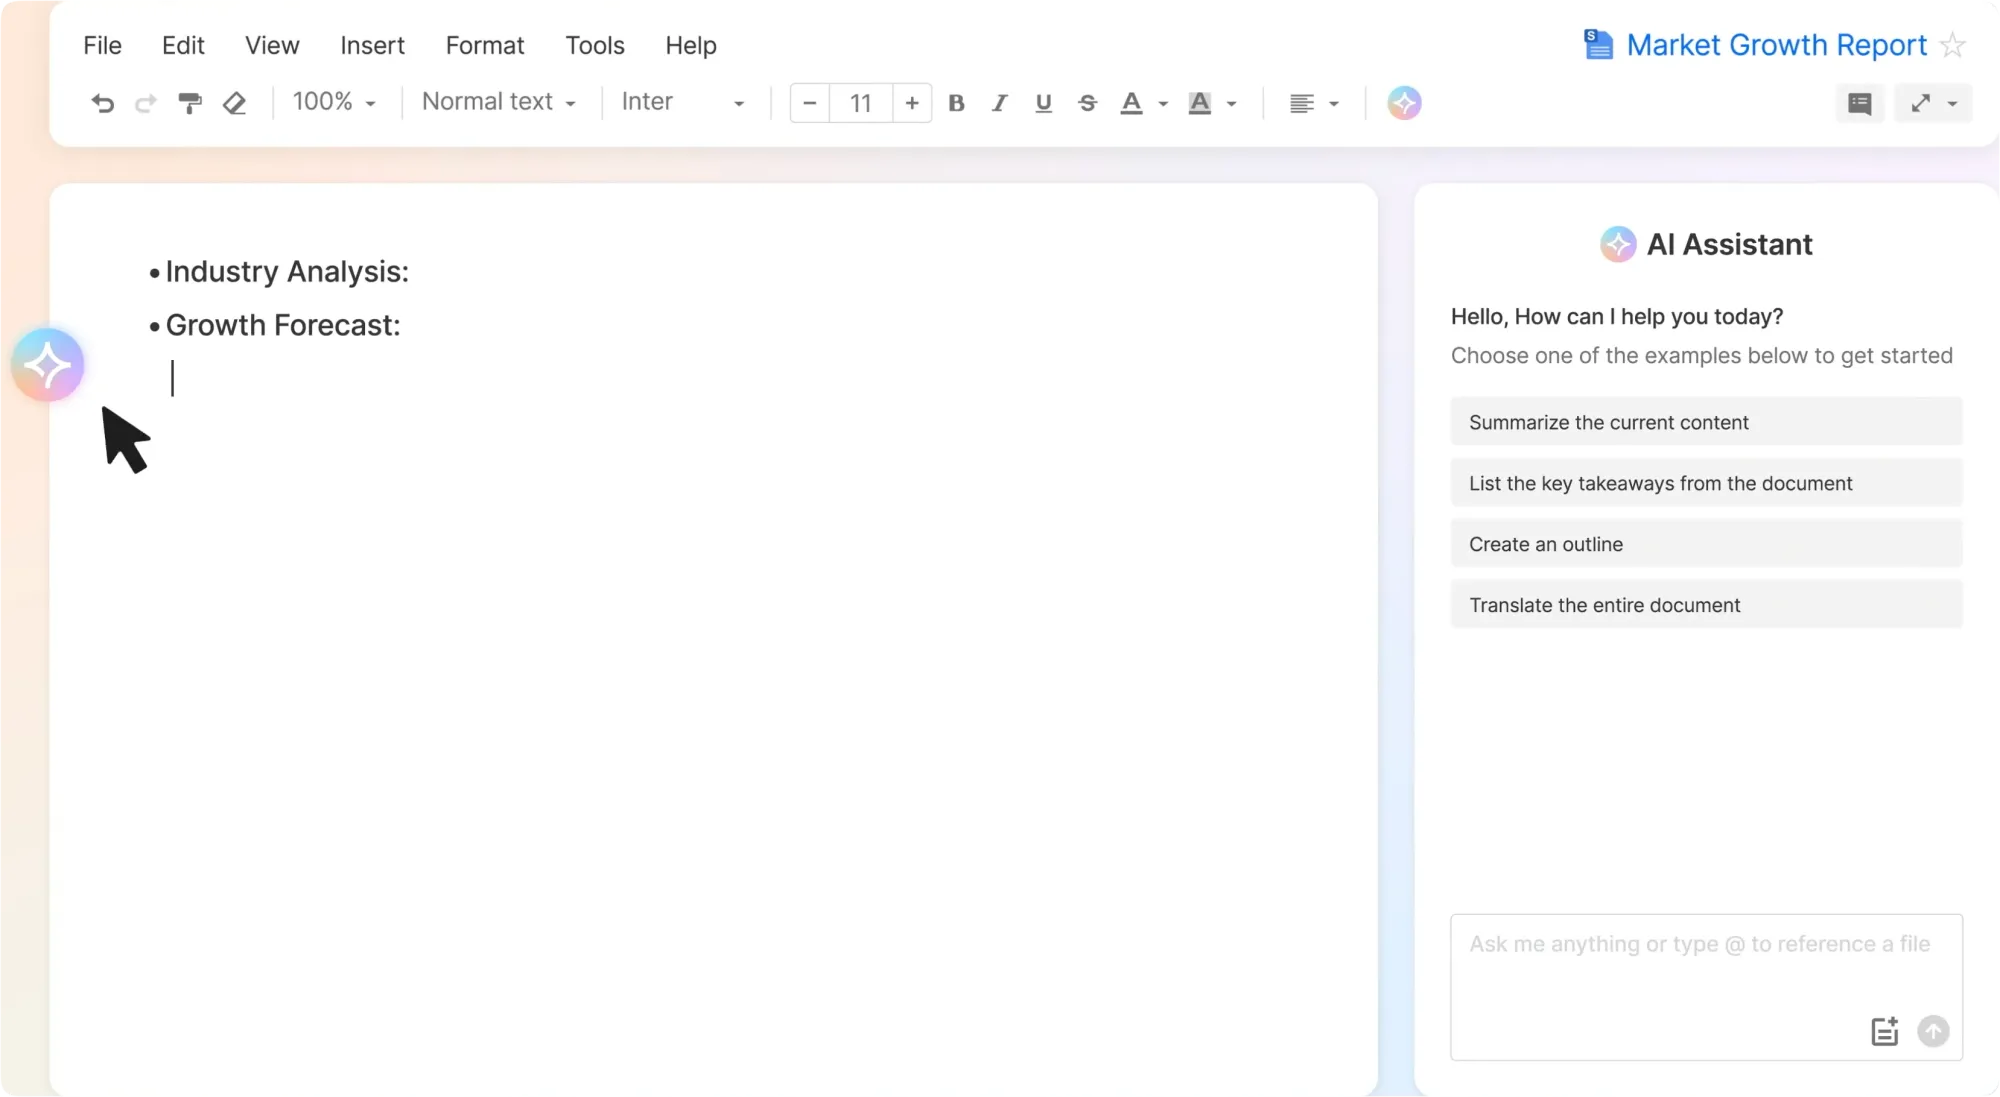Open the comments icon
The image size is (2000, 1097).
(1859, 103)
